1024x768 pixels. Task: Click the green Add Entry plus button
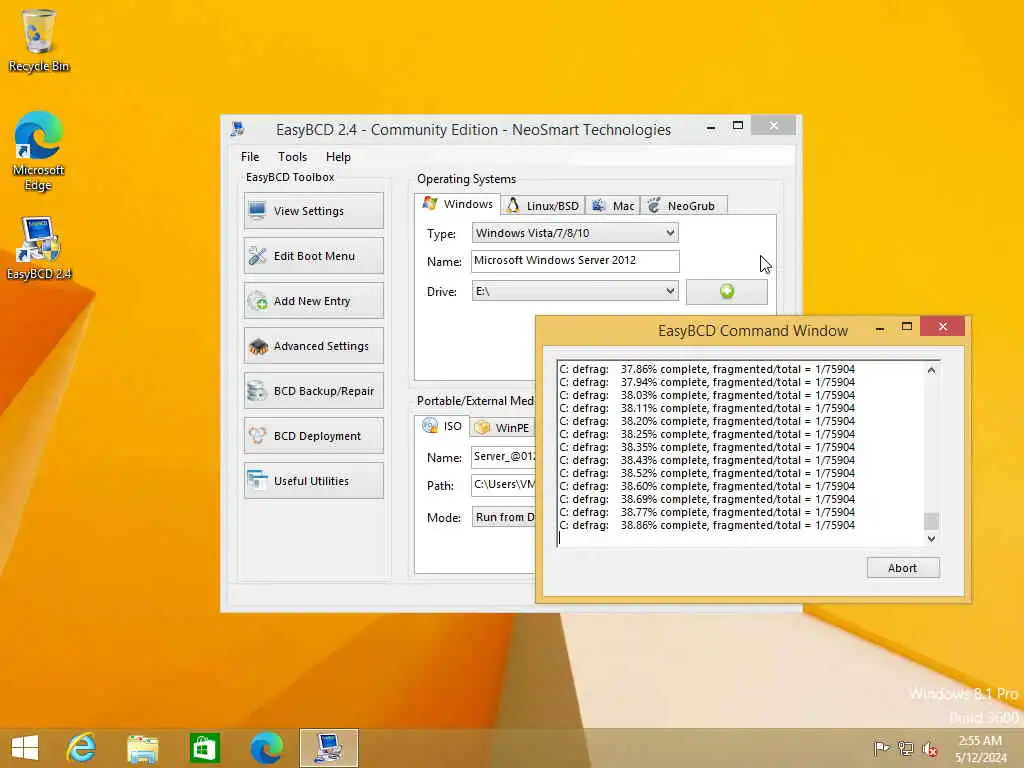point(727,291)
